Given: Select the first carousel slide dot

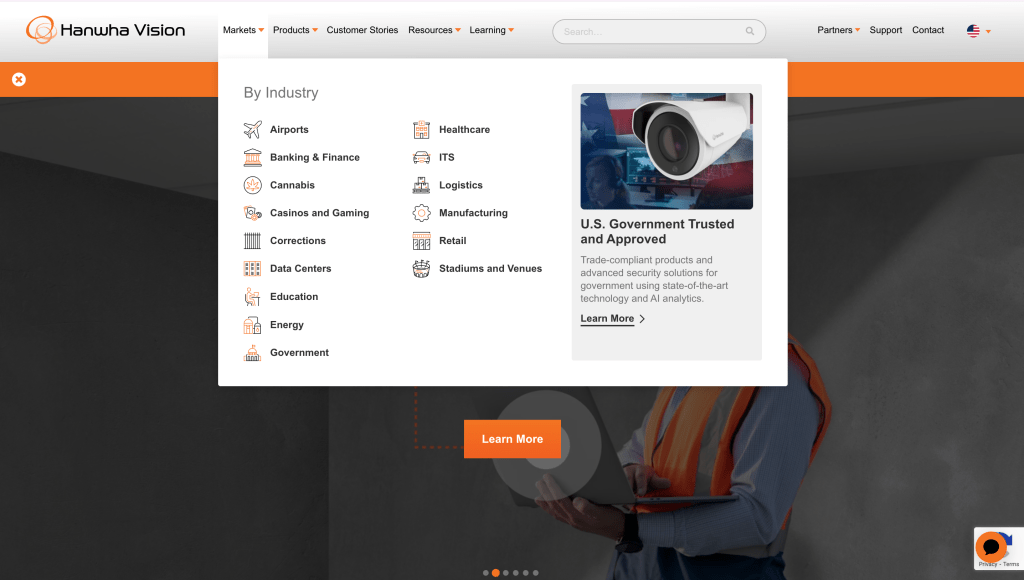Looking at the screenshot, I should pyautogui.click(x=486, y=573).
